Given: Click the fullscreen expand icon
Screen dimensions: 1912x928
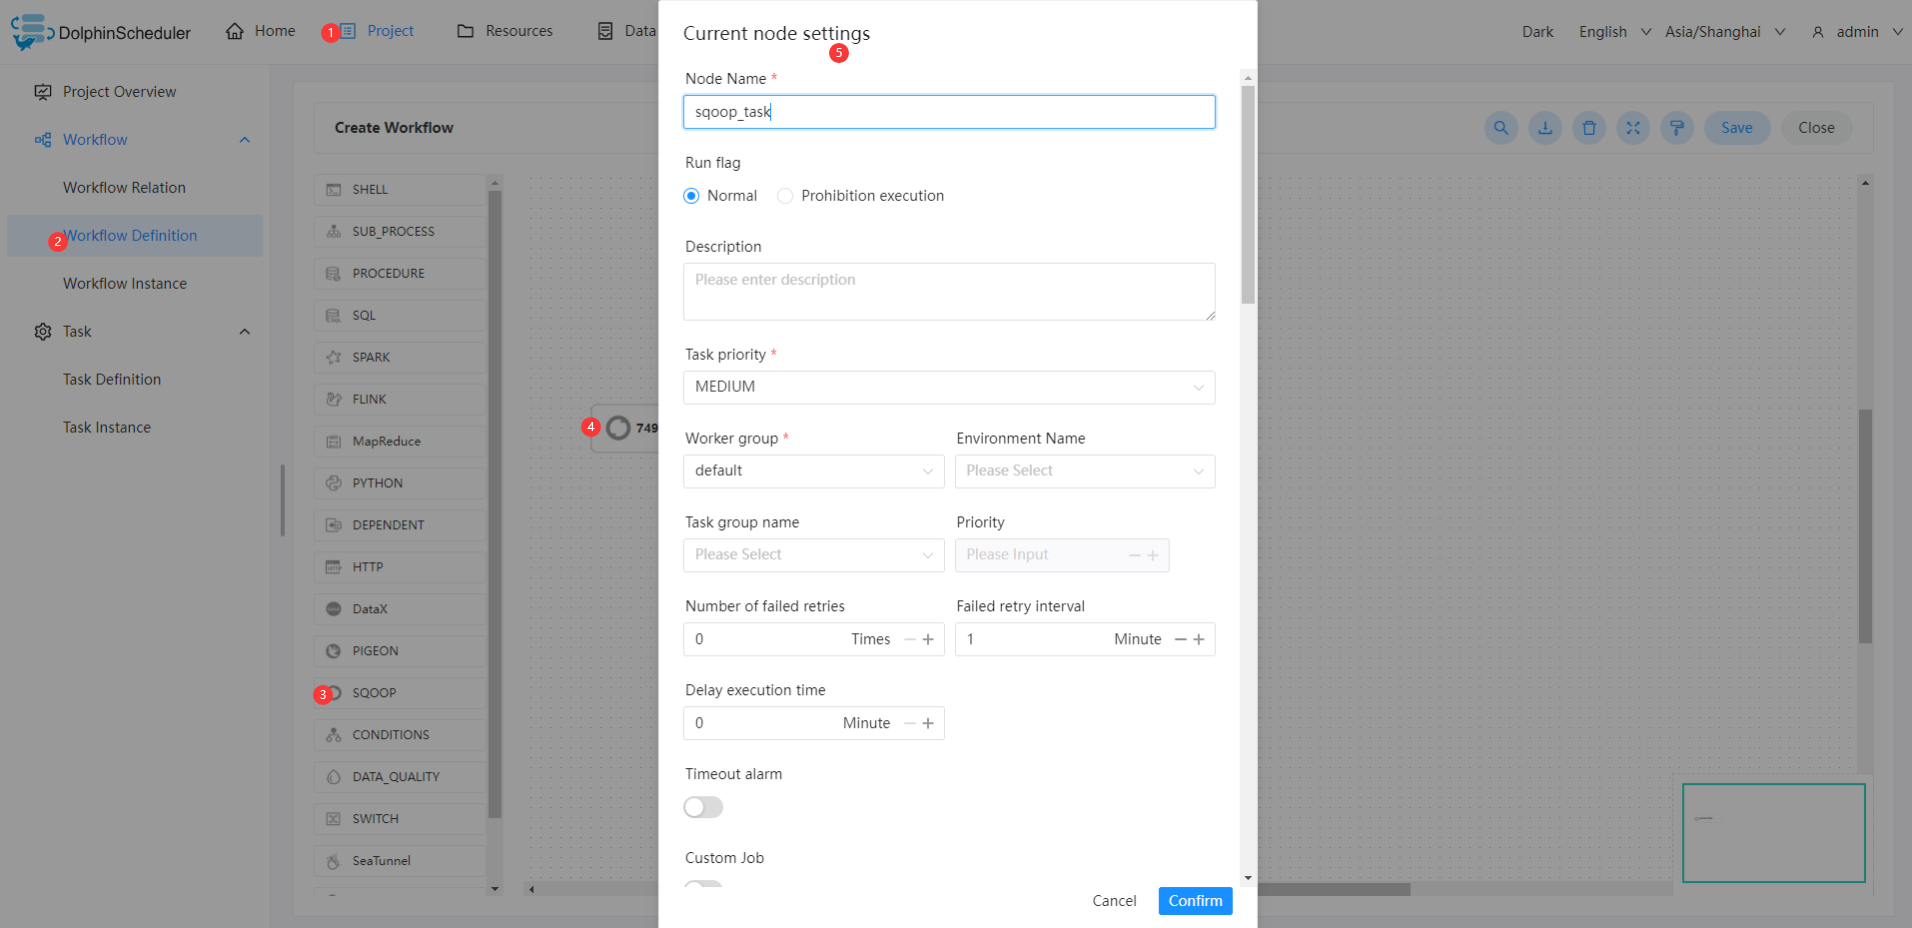Looking at the screenshot, I should pyautogui.click(x=1633, y=128).
